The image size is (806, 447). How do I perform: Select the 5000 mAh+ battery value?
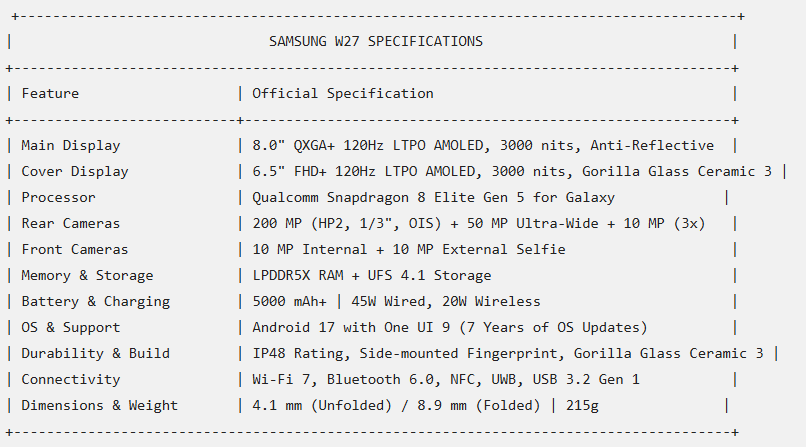289,302
